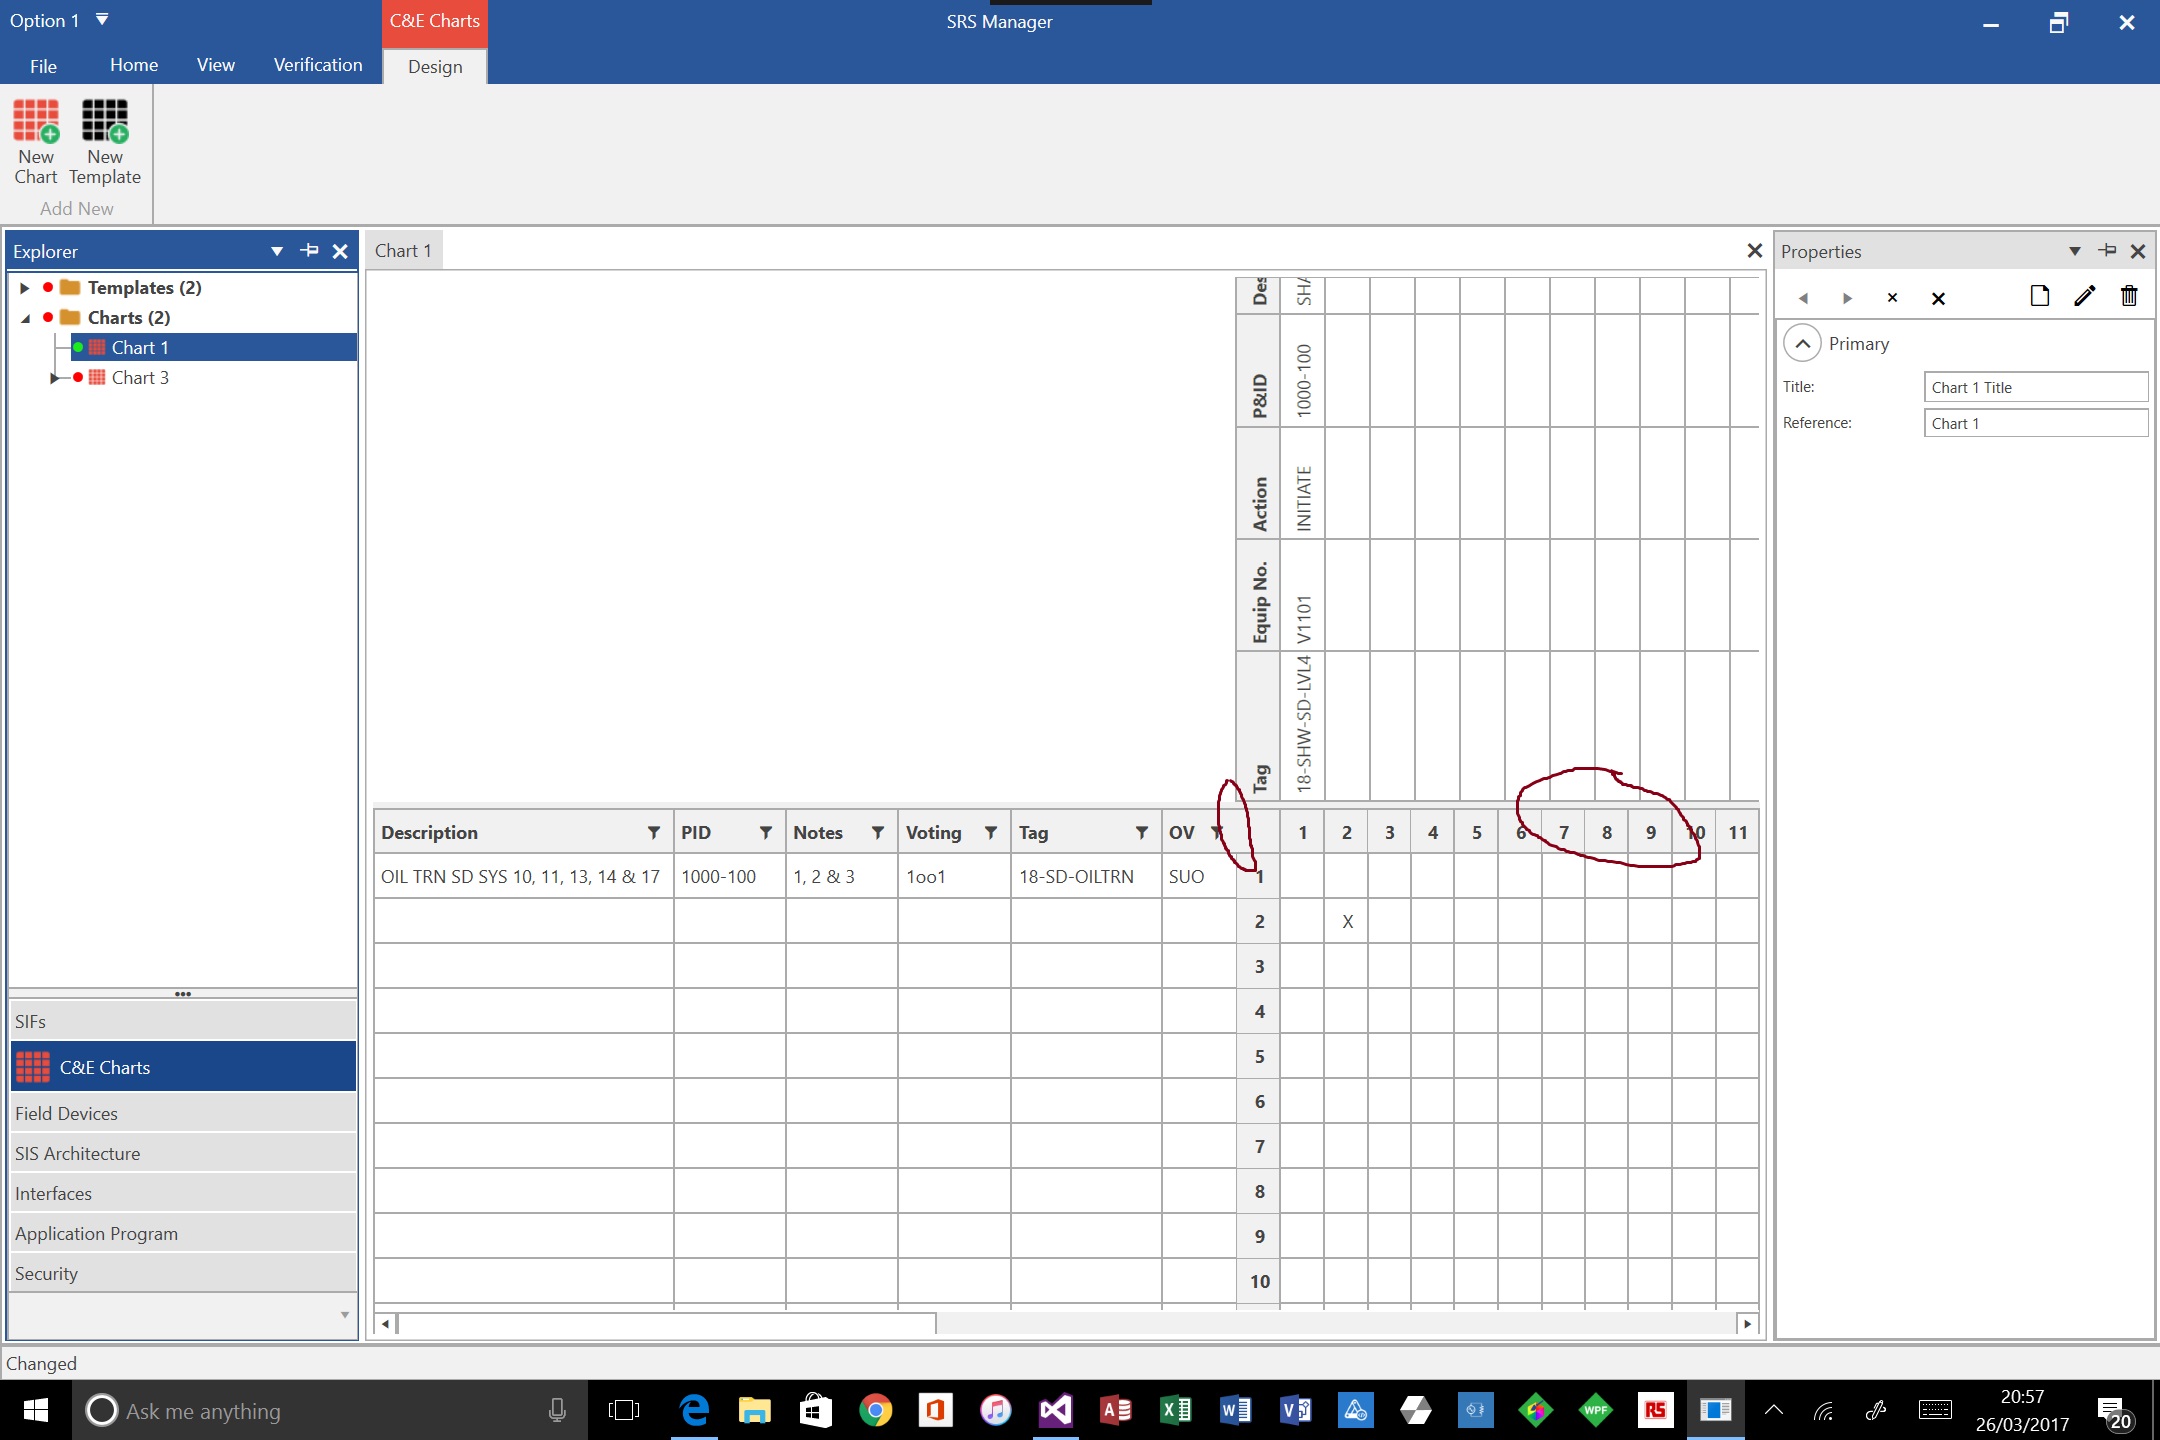Open the SIS Architecture section
The width and height of the screenshot is (2160, 1440).
click(x=78, y=1153)
